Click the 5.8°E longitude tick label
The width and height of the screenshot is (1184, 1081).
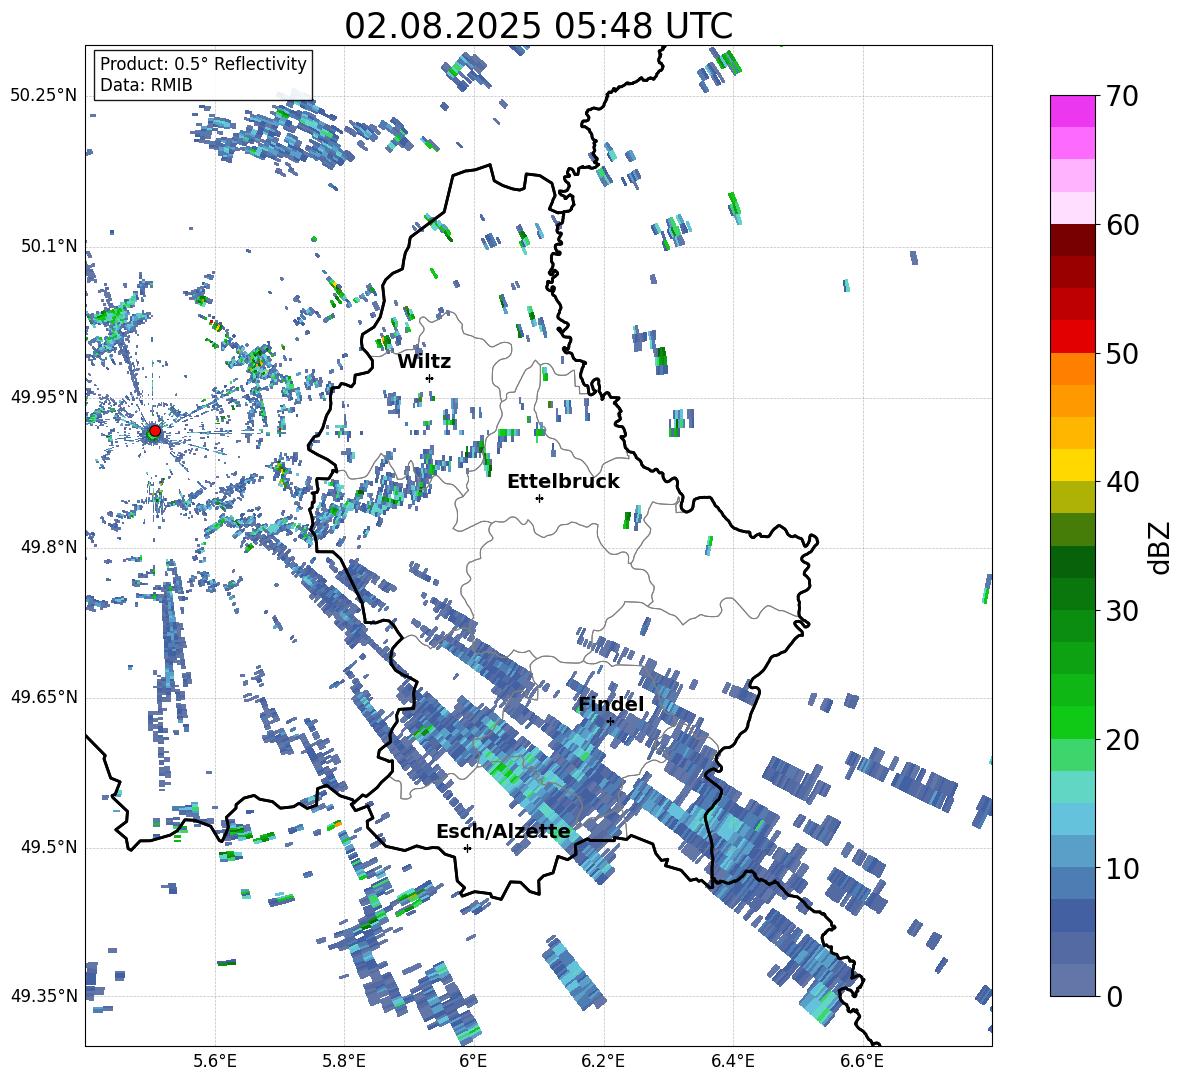pos(344,1061)
